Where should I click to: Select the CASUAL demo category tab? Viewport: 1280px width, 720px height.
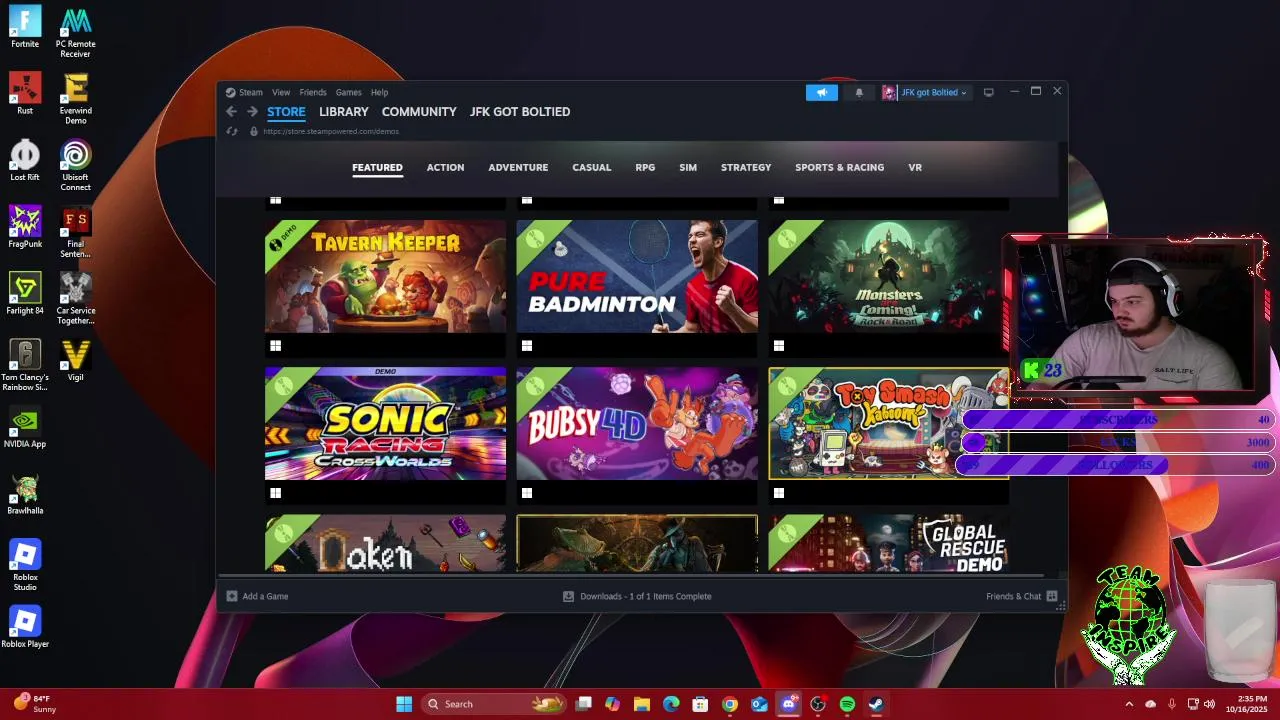(x=592, y=168)
